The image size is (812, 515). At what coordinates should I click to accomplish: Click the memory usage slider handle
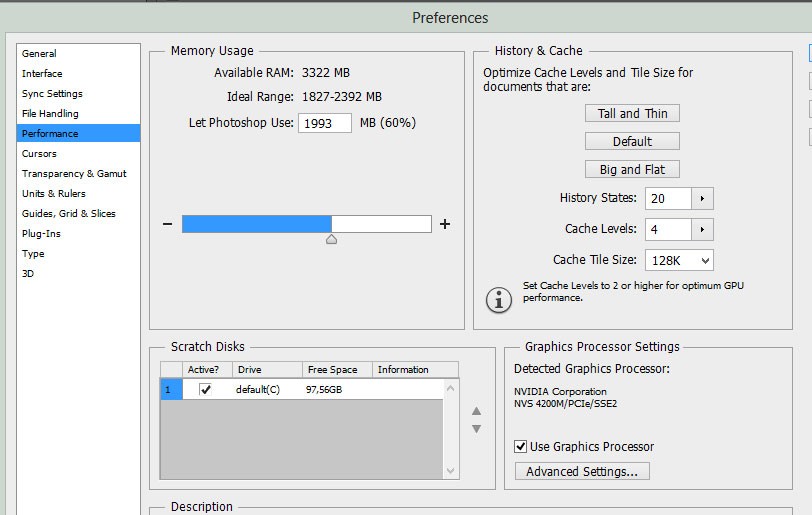332,239
